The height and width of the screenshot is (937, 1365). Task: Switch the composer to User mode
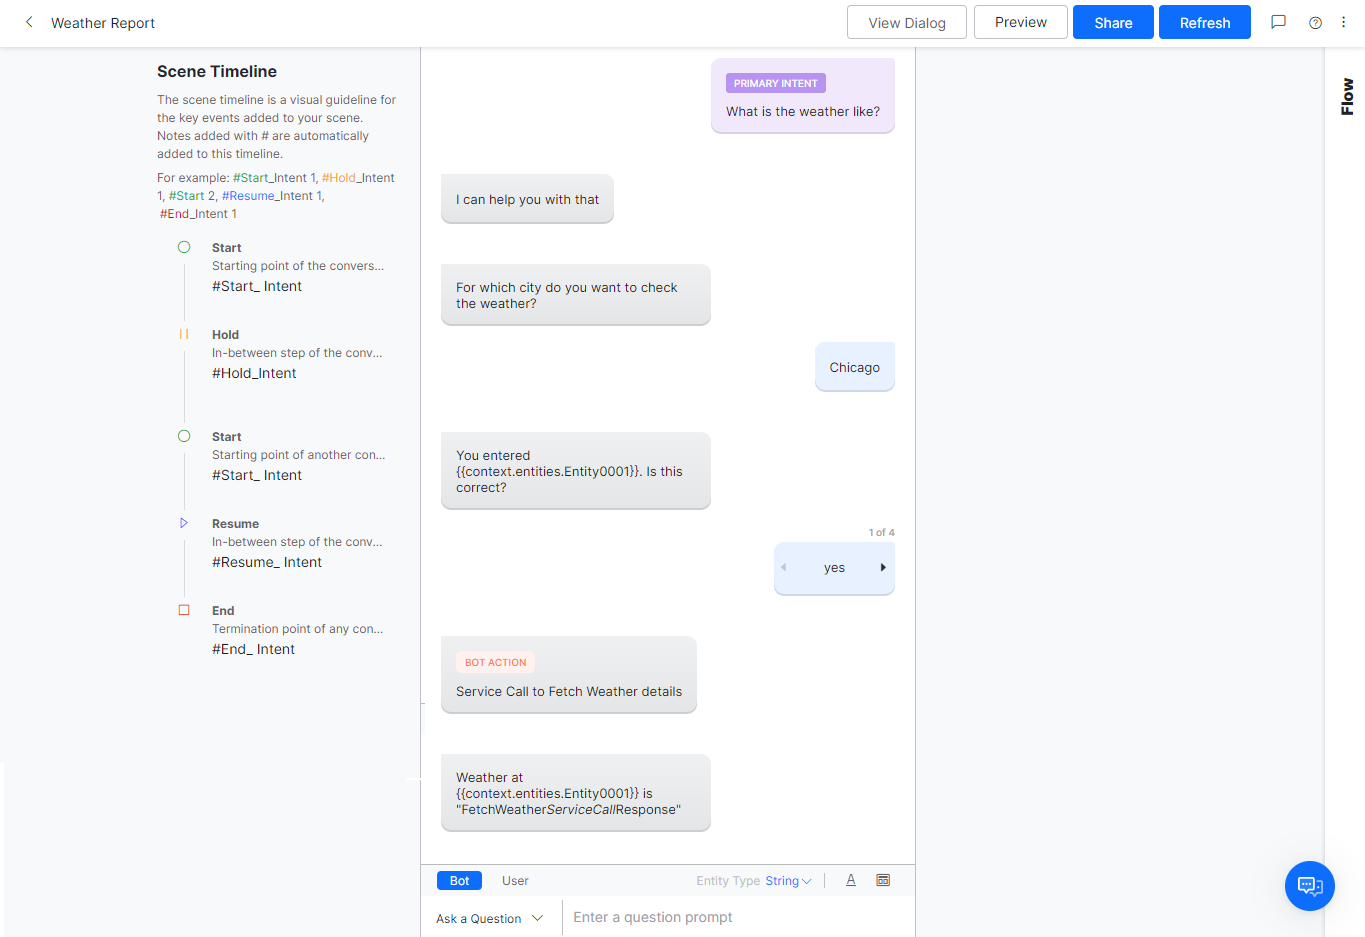point(514,880)
